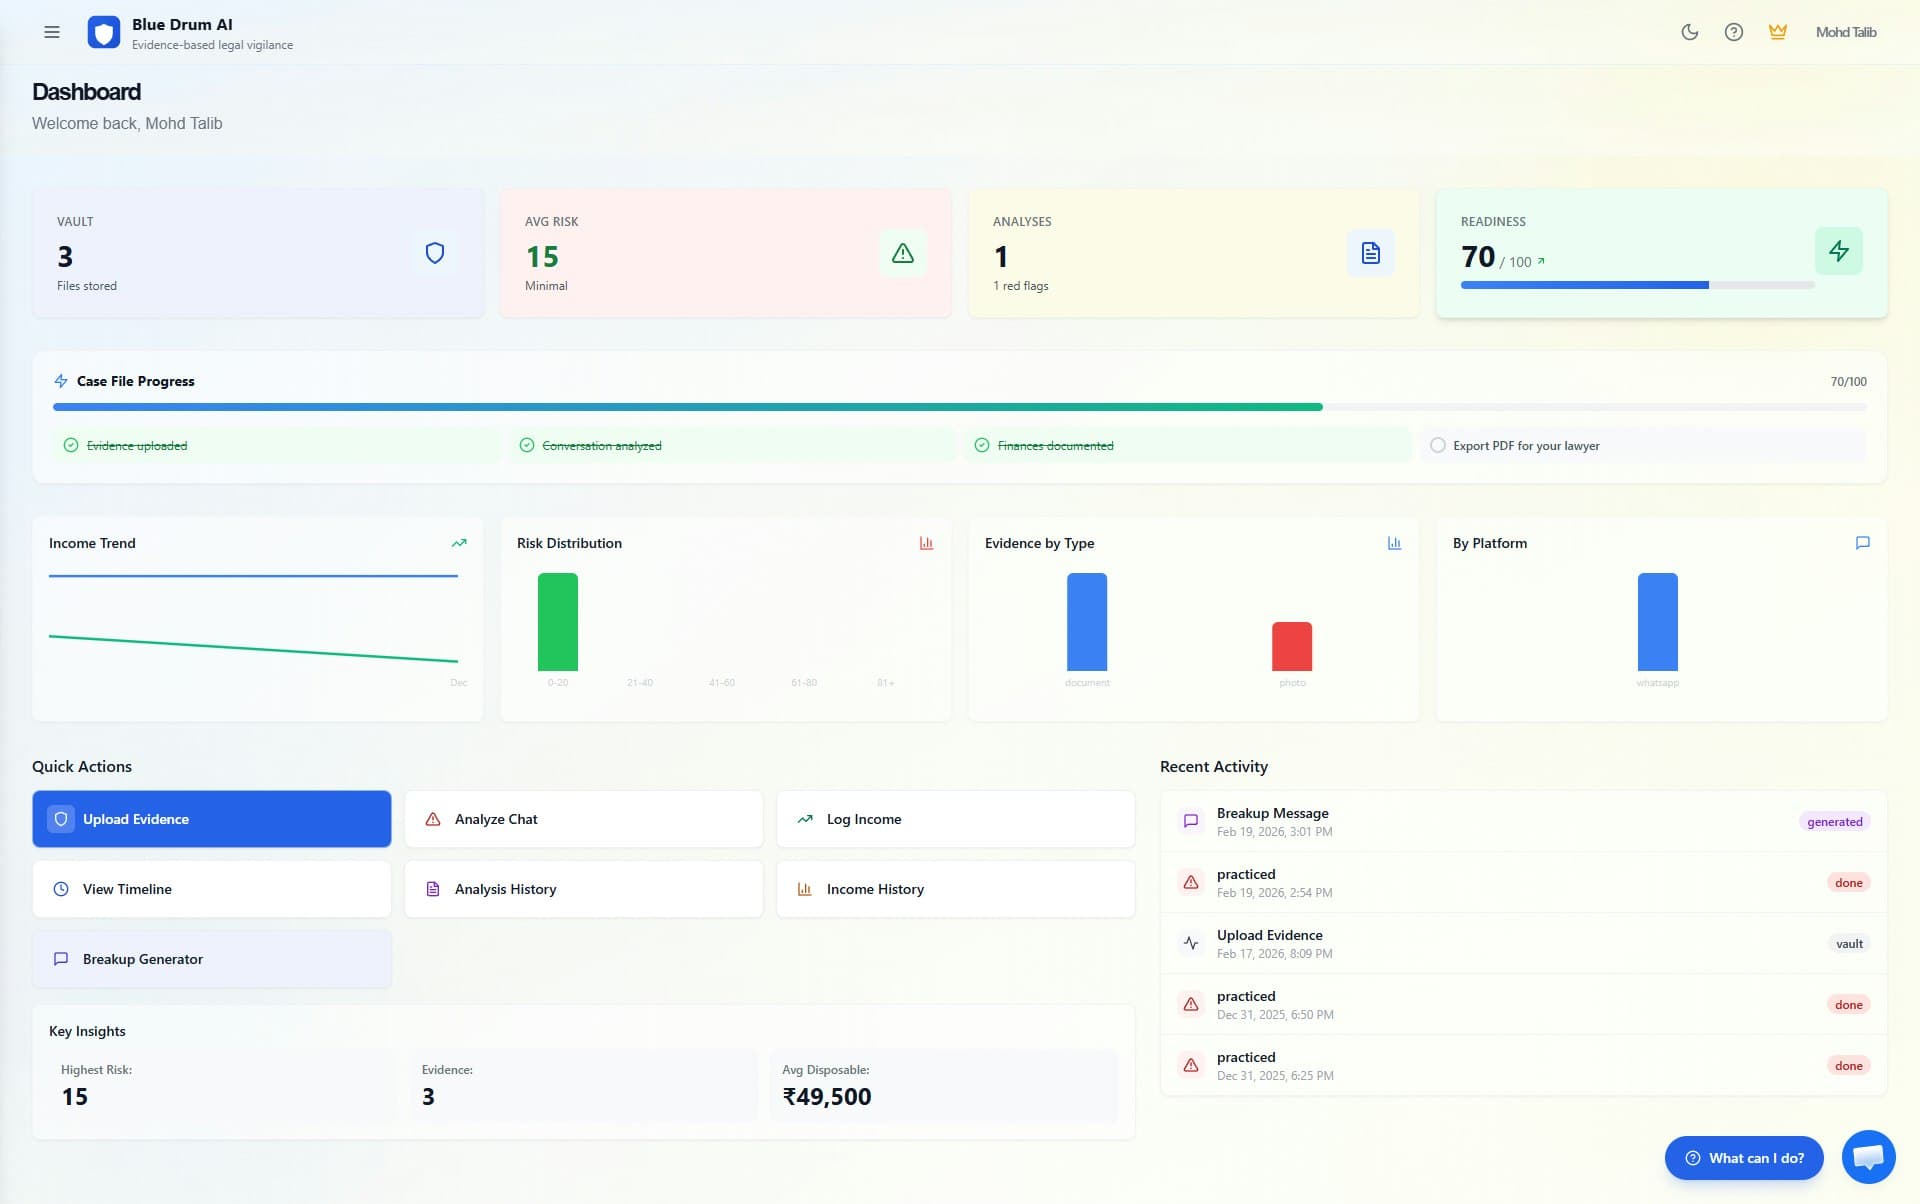Toggle the Evidence uploaded checkmark
The width and height of the screenshot is (1920, 1204).
click(x=70, y=445)
